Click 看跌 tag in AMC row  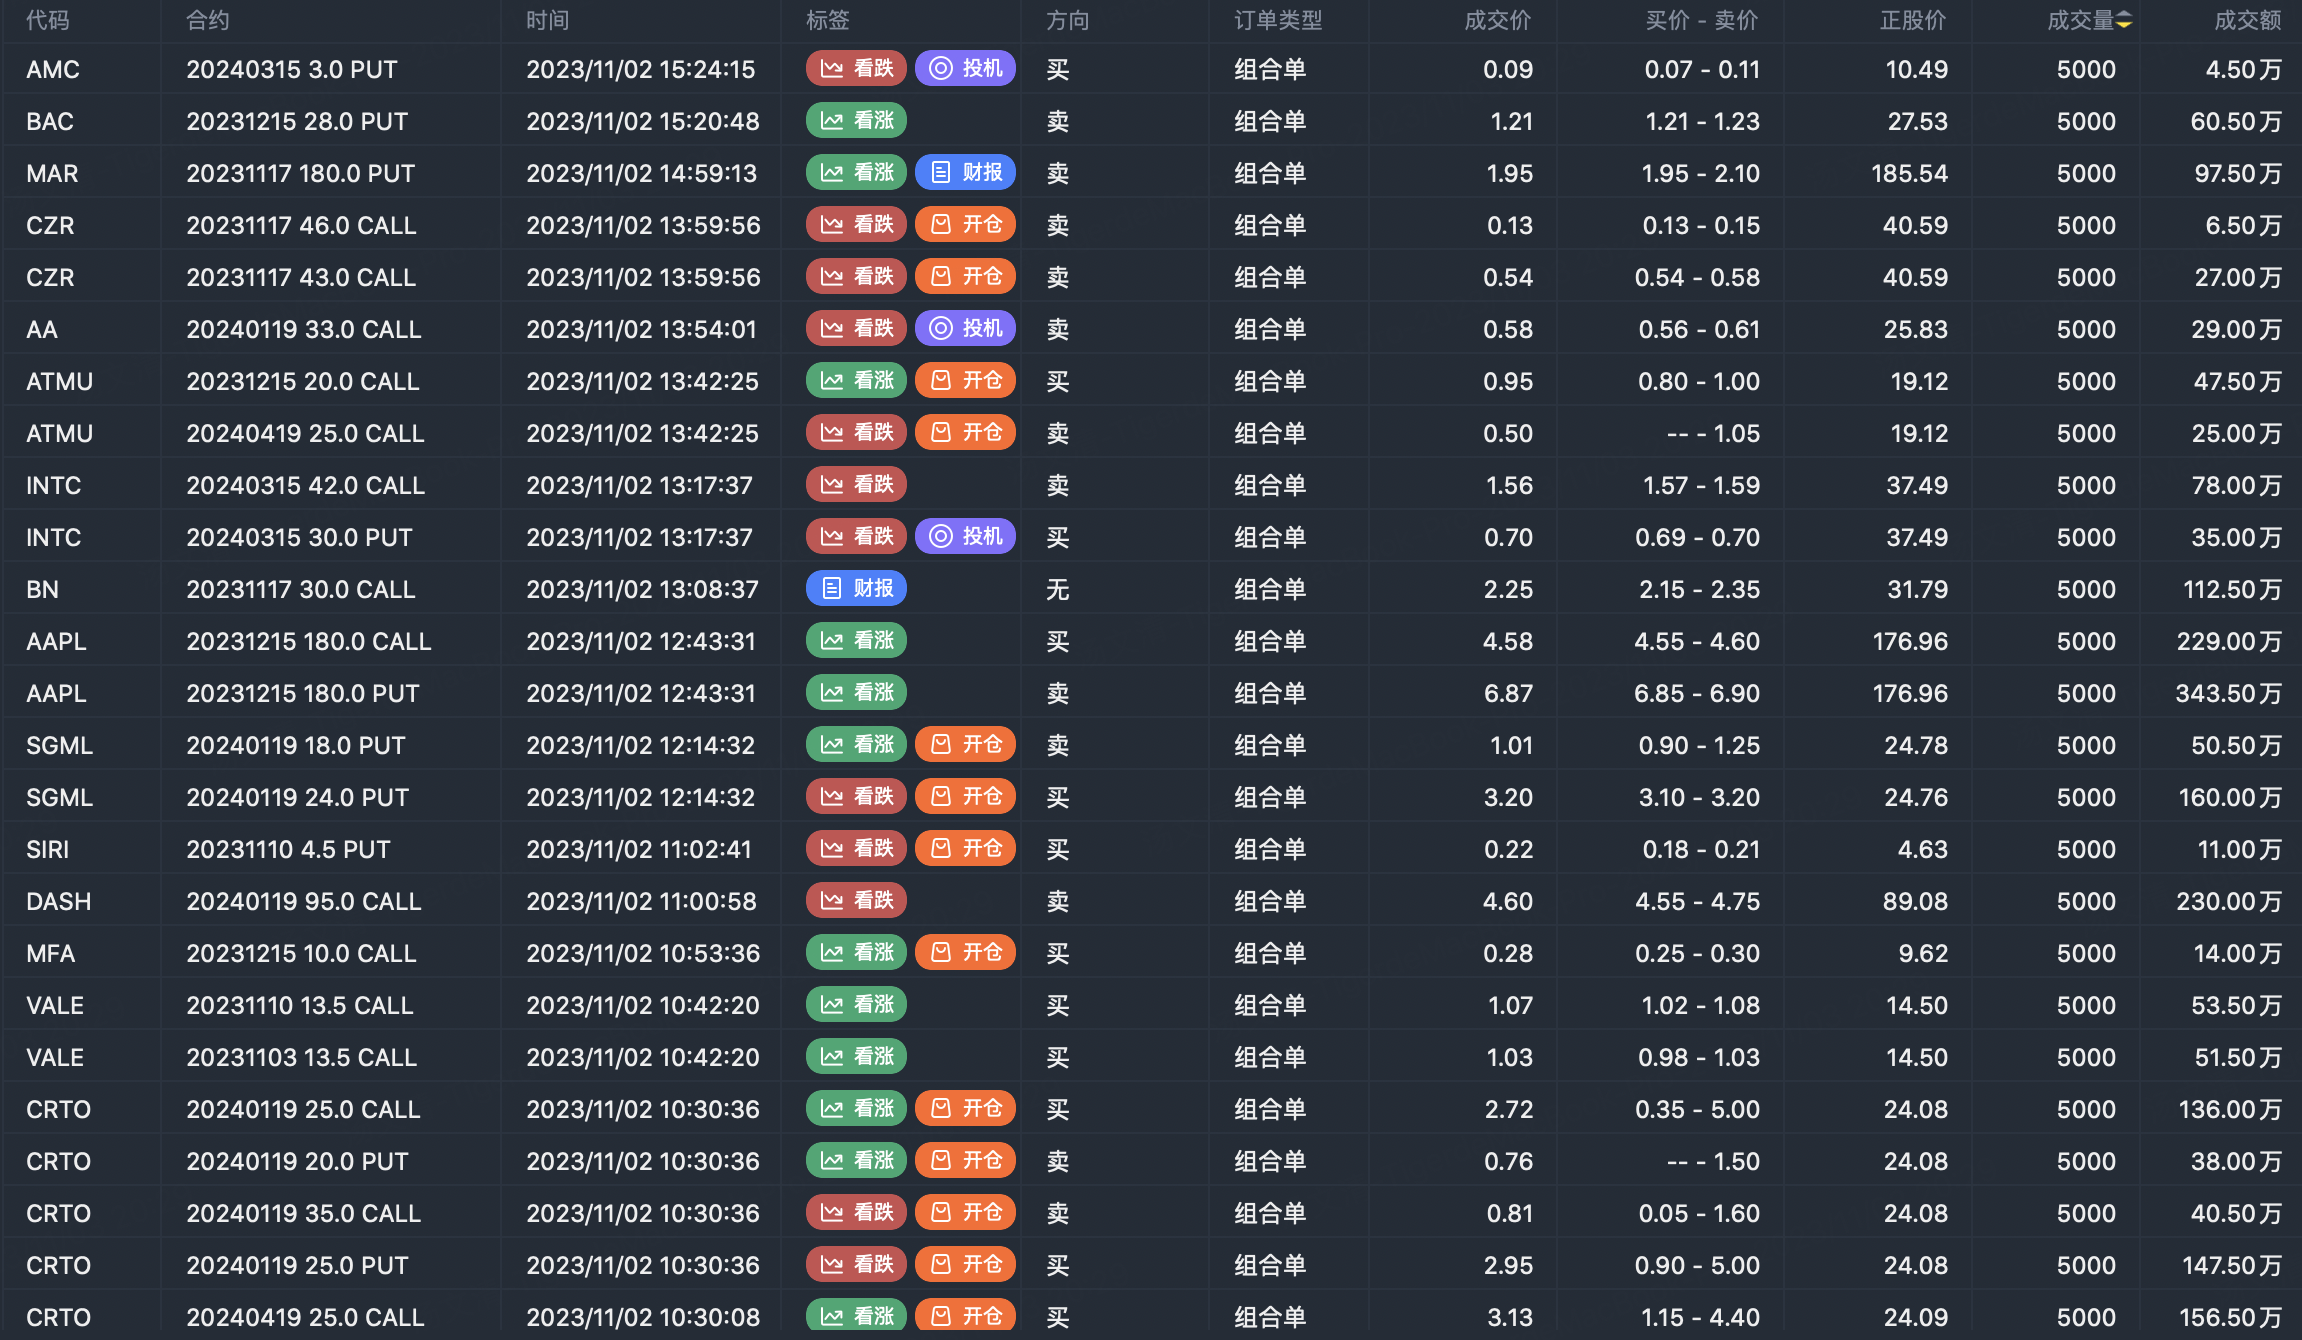[x=856, y=68]
